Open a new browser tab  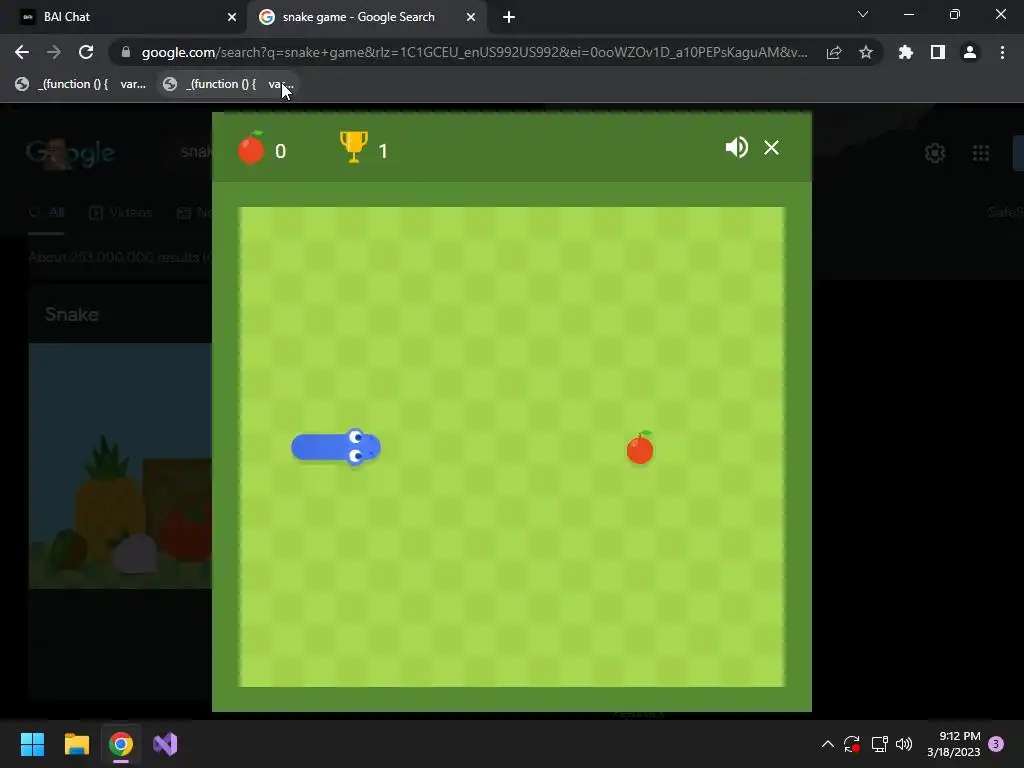[x=509, y=17]
